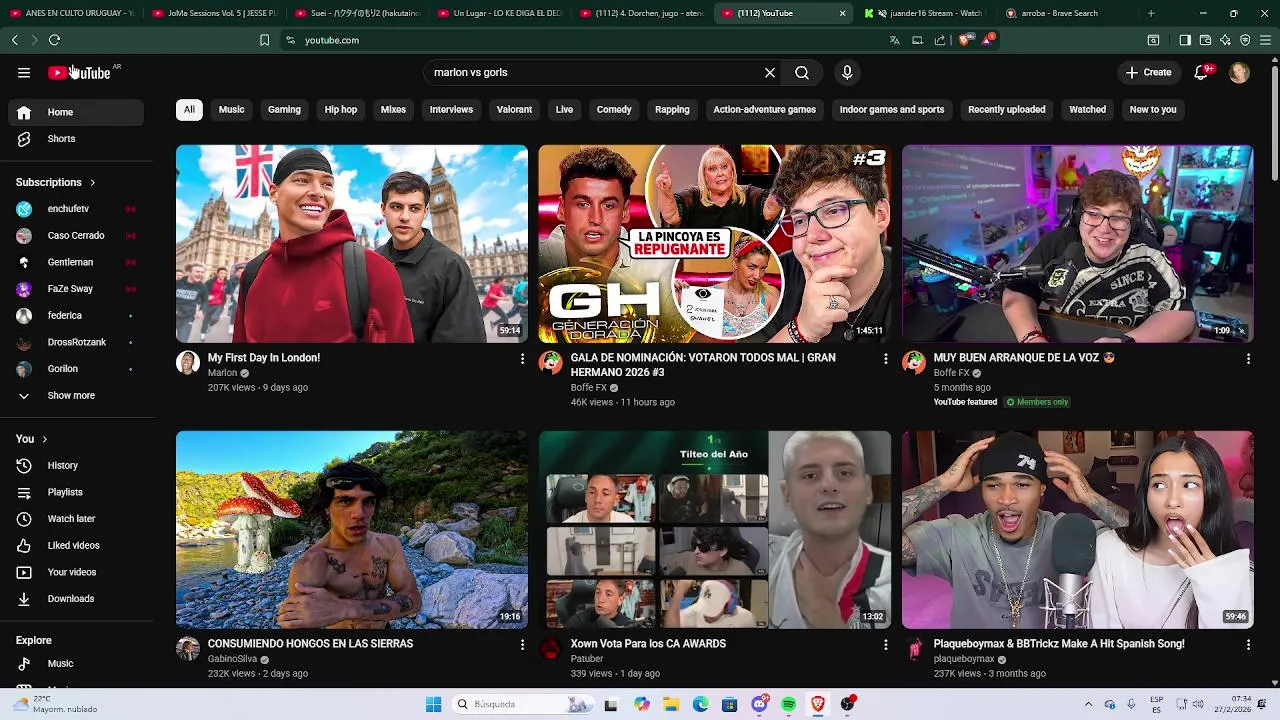
Task: Select the All filter chip
Action: pyautogui.click(x=189, y=110)
